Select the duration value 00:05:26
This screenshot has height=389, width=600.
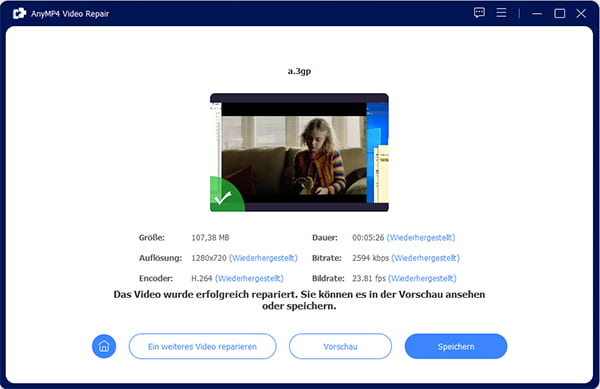pyautogui.click(x=368, y=238)
